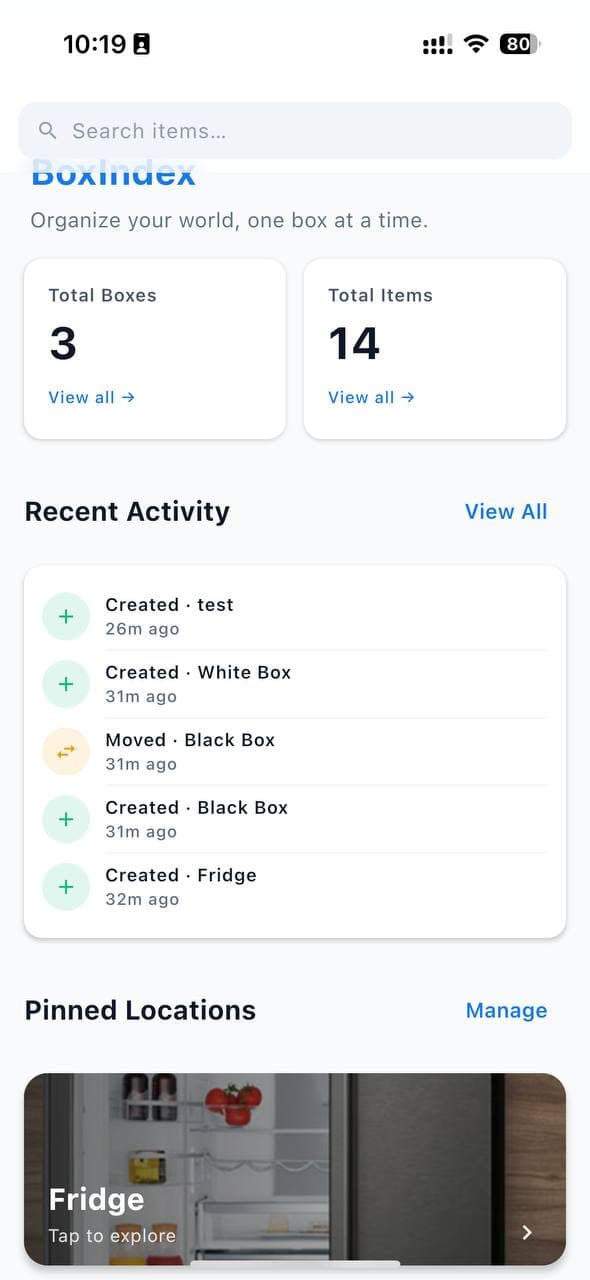Tap the 'Search items...' input field

(295, 130)
